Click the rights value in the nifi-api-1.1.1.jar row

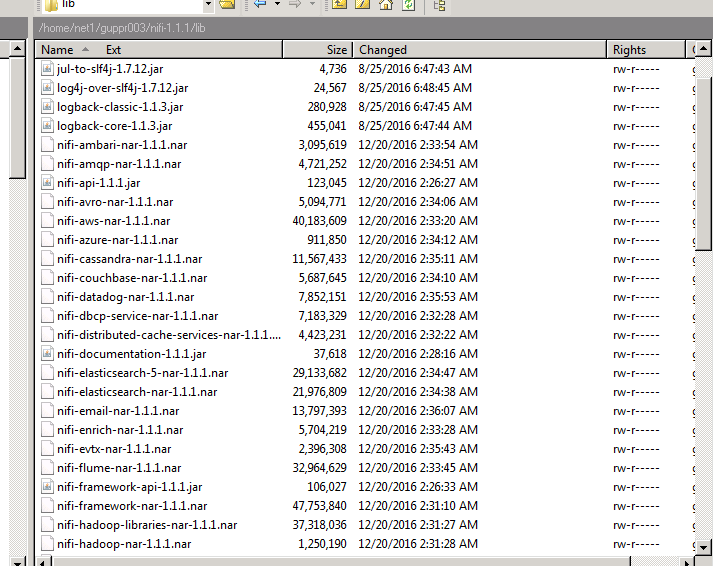click(636, 184)
